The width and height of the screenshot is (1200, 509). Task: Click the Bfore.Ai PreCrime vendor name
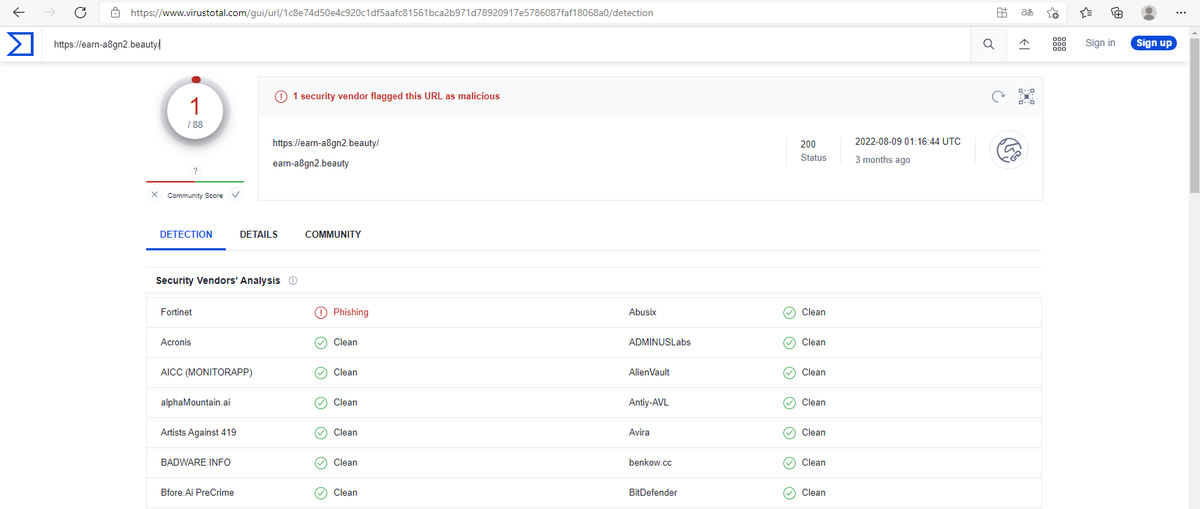click(197, 492)
